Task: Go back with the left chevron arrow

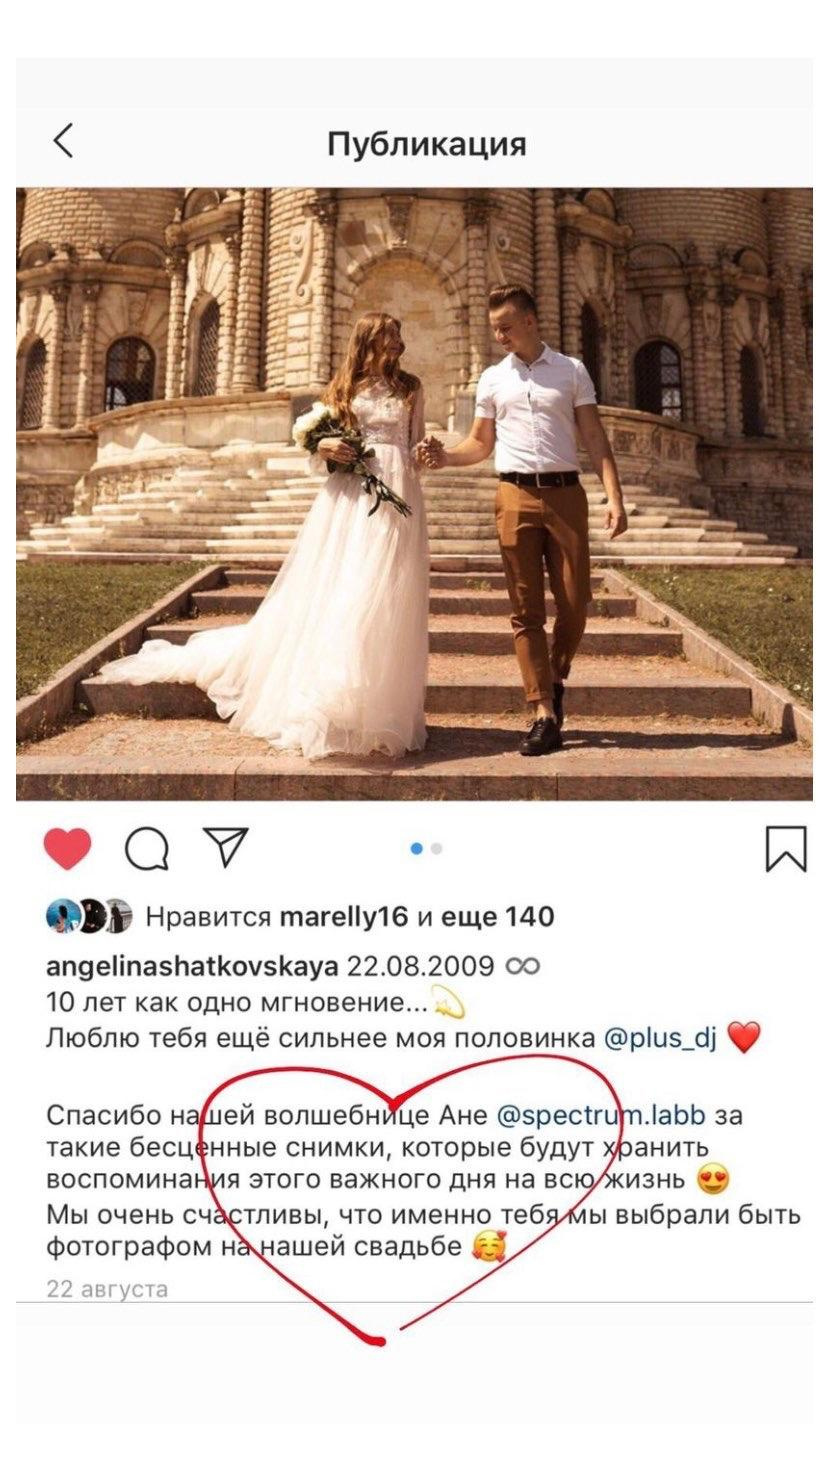Action: point(63,143)
